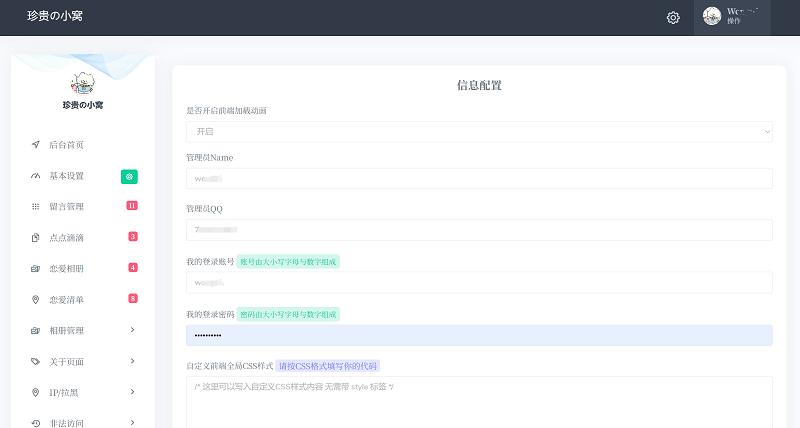The width and height of the screenshot is (800, 428).
Task: Click the 后台首页 navigation arrow icon
Action: tap(36, 145)
